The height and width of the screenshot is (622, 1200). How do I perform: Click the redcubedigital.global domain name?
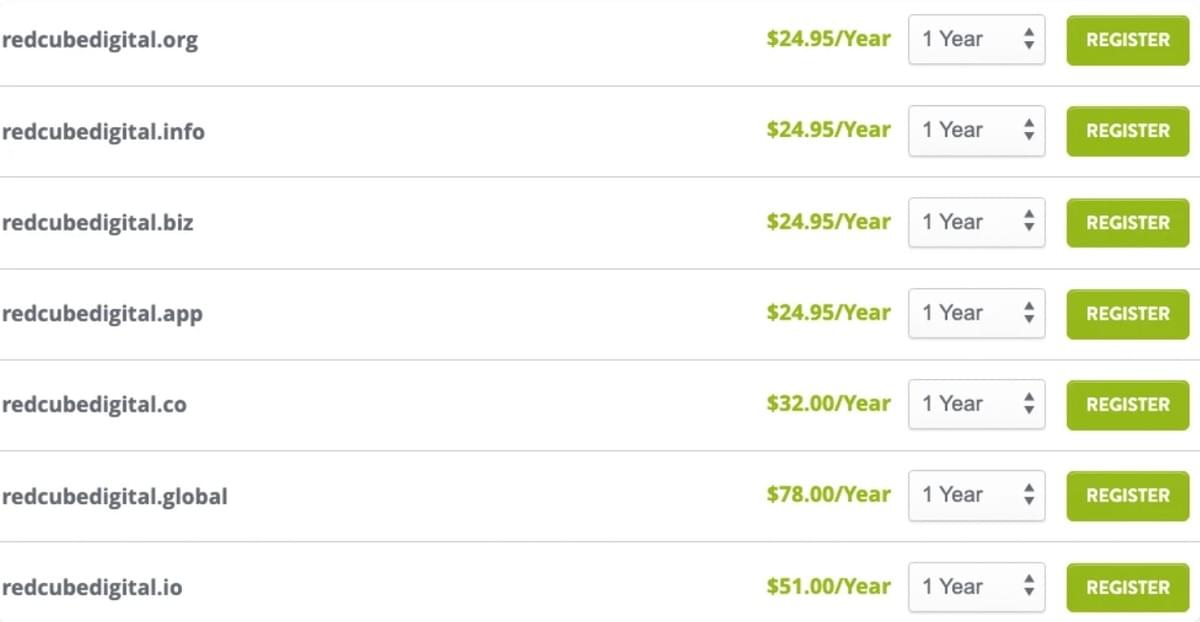(x=115, y=497)
